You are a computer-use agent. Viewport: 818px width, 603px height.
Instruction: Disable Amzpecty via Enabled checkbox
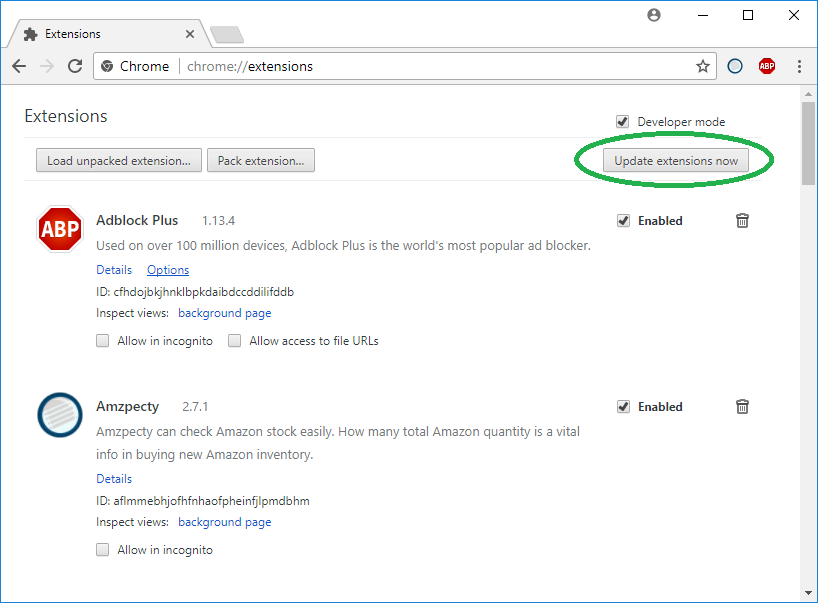pyautogui.click(x=623, y=406)
